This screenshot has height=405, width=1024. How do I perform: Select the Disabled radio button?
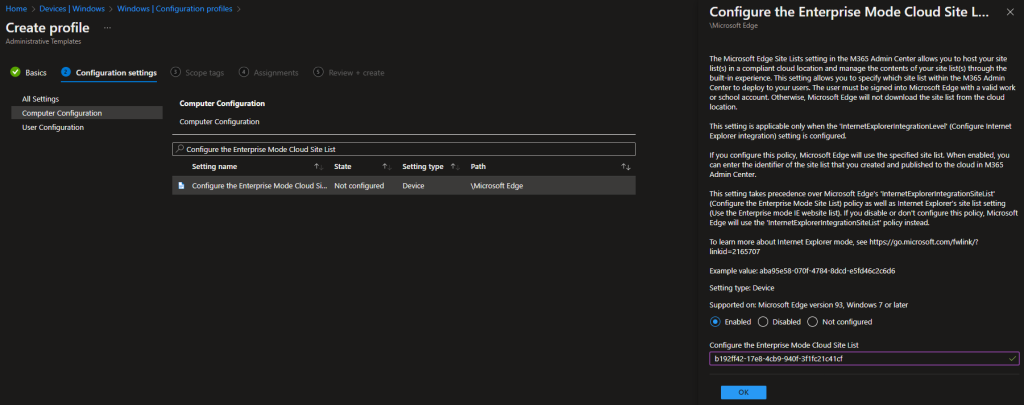[x=763, y=321]
